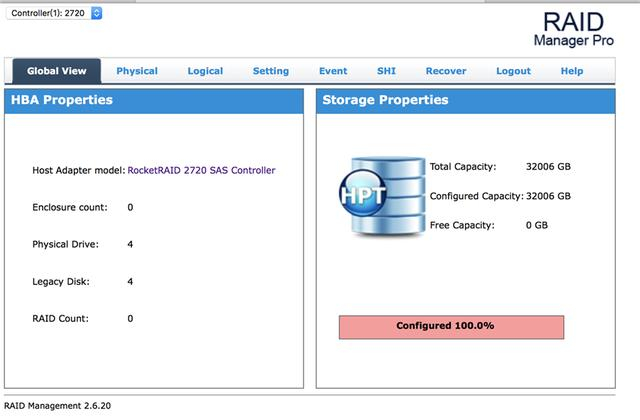Click the Legacy Disk label
Viewport: 640px width, 420px height.
61,282
